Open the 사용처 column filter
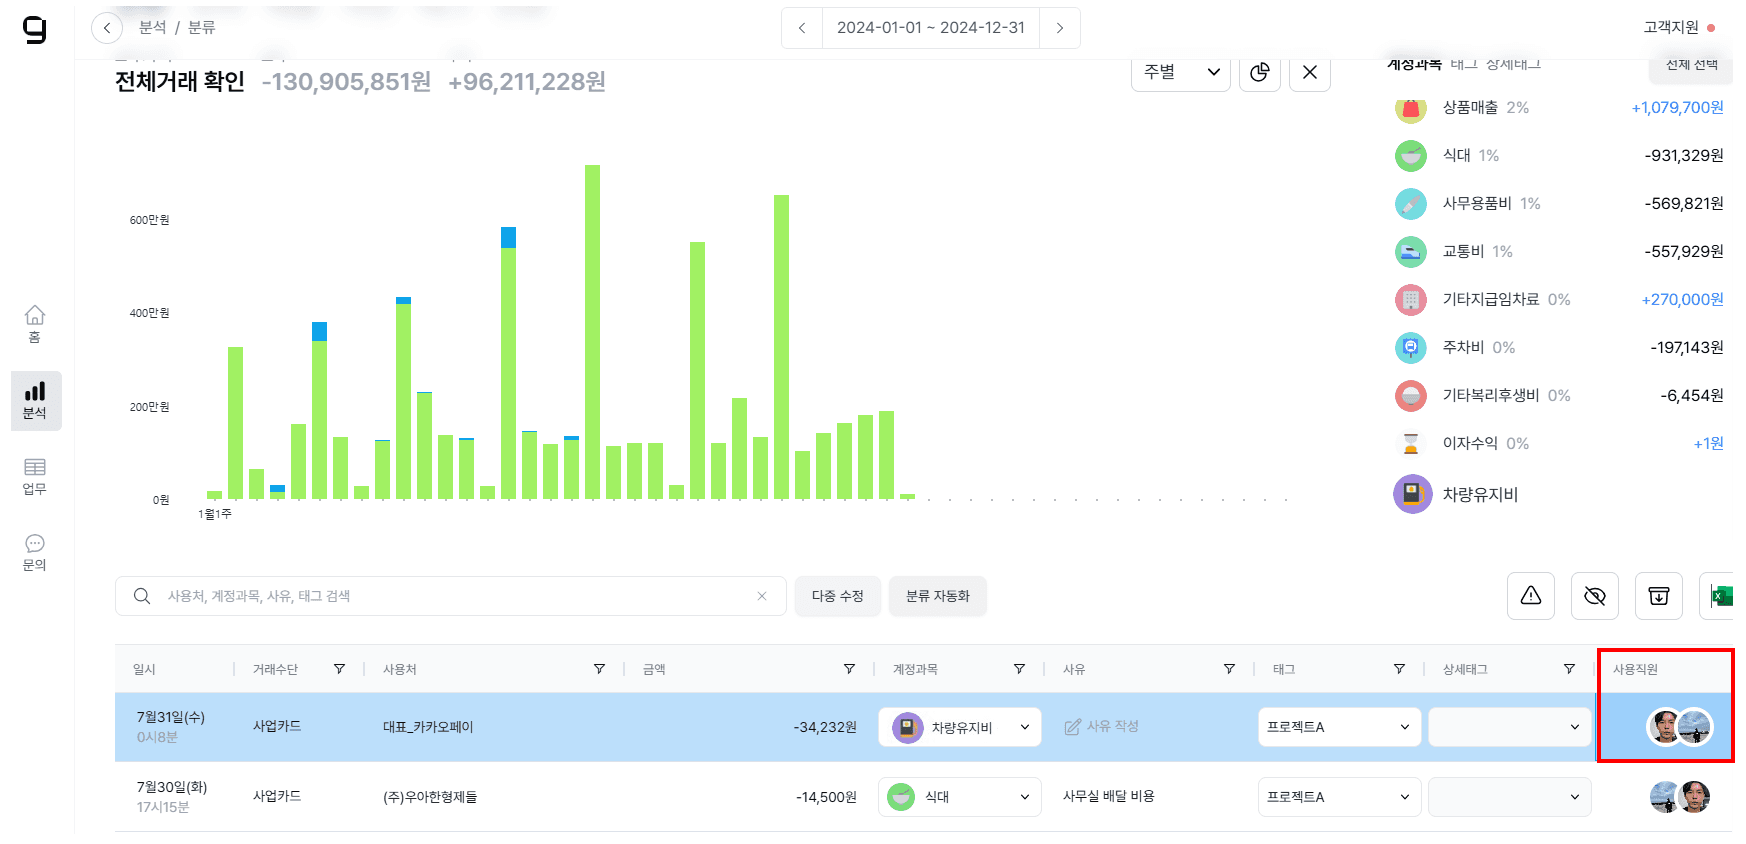This screenshot has height=844, width=1746. (x=599, y=669)
